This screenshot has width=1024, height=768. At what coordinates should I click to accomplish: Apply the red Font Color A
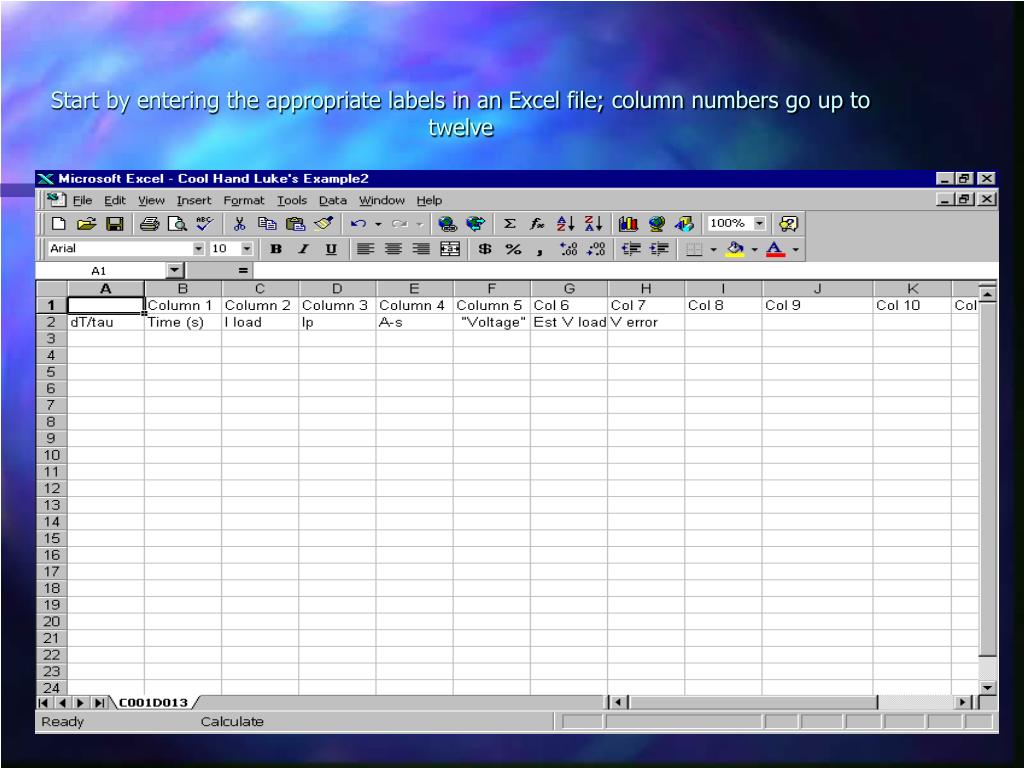(775, 249)
